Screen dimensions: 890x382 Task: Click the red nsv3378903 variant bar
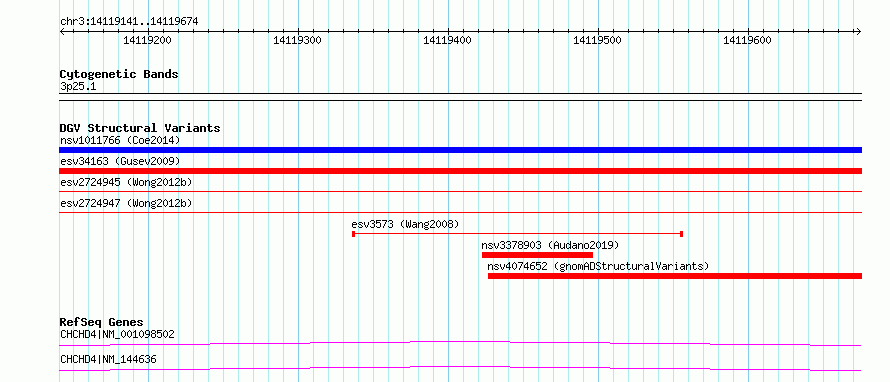tap(537, 255)
